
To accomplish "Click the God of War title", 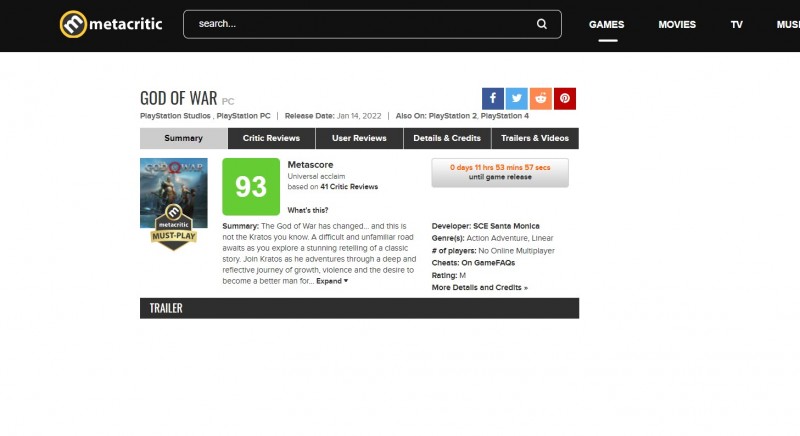I will click(x=179, y=98).
